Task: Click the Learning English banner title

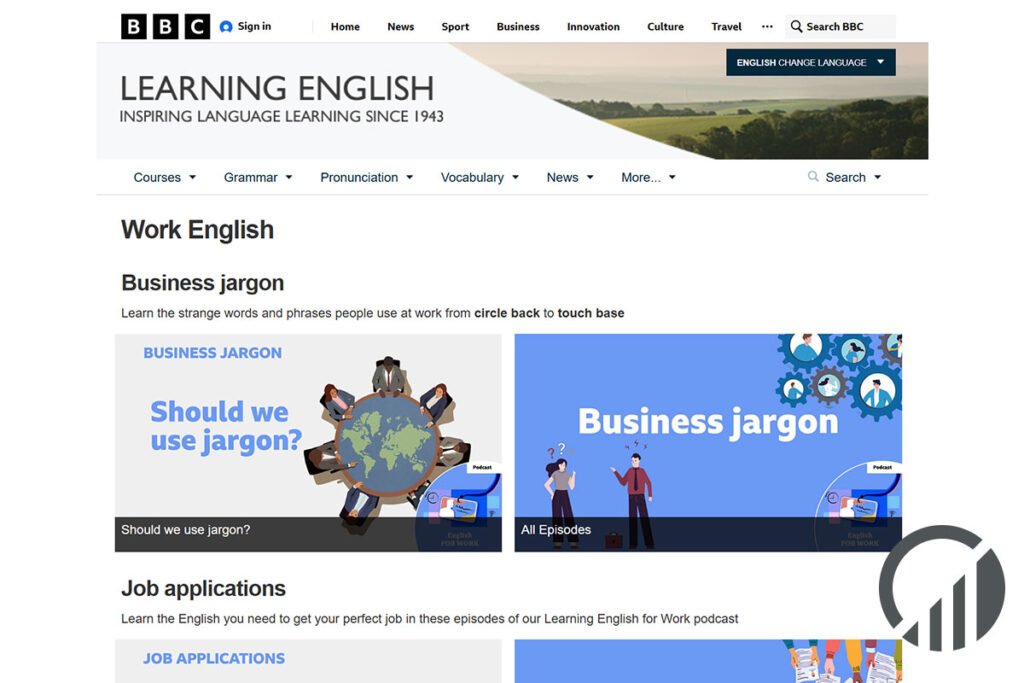Action: pos(277,88)
